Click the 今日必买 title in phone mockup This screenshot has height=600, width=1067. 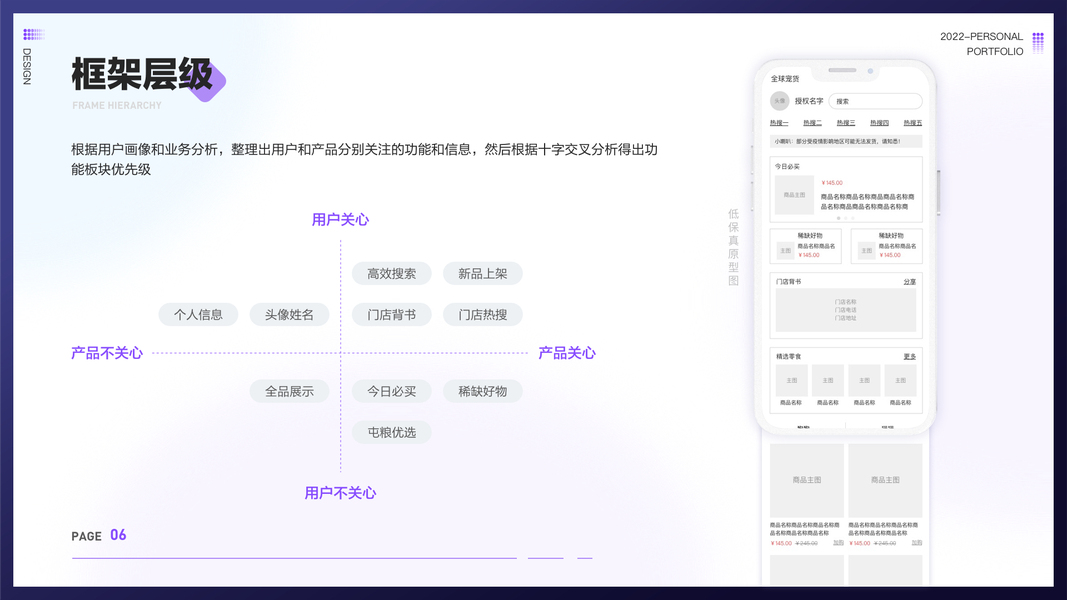tap(787, 167)
